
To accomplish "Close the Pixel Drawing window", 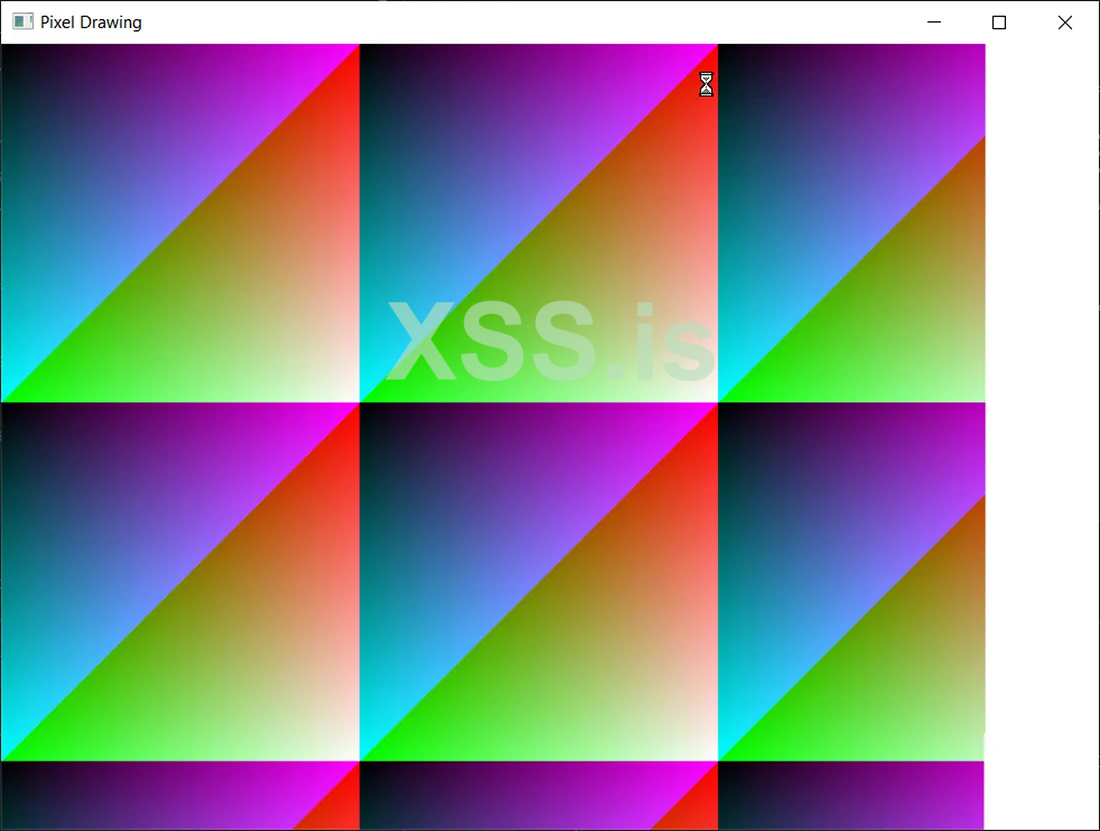I will pyautogui.click(x=1065, y=22).
